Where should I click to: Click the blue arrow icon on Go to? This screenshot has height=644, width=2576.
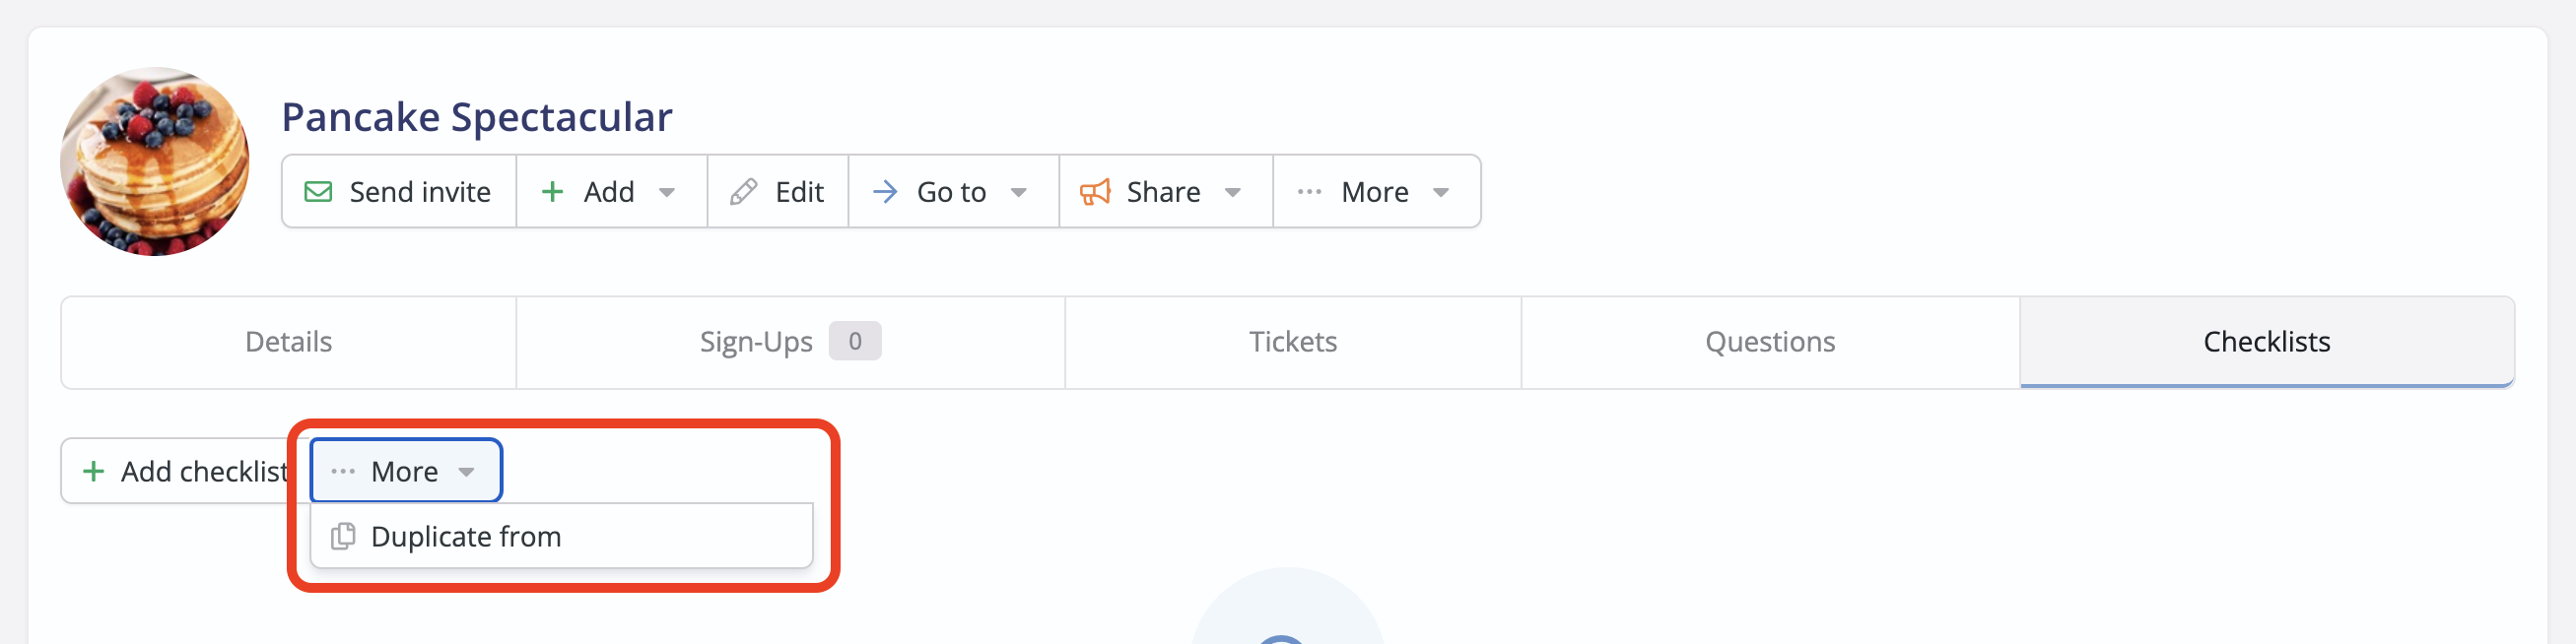pyautogui.click(x=885, y=191)
